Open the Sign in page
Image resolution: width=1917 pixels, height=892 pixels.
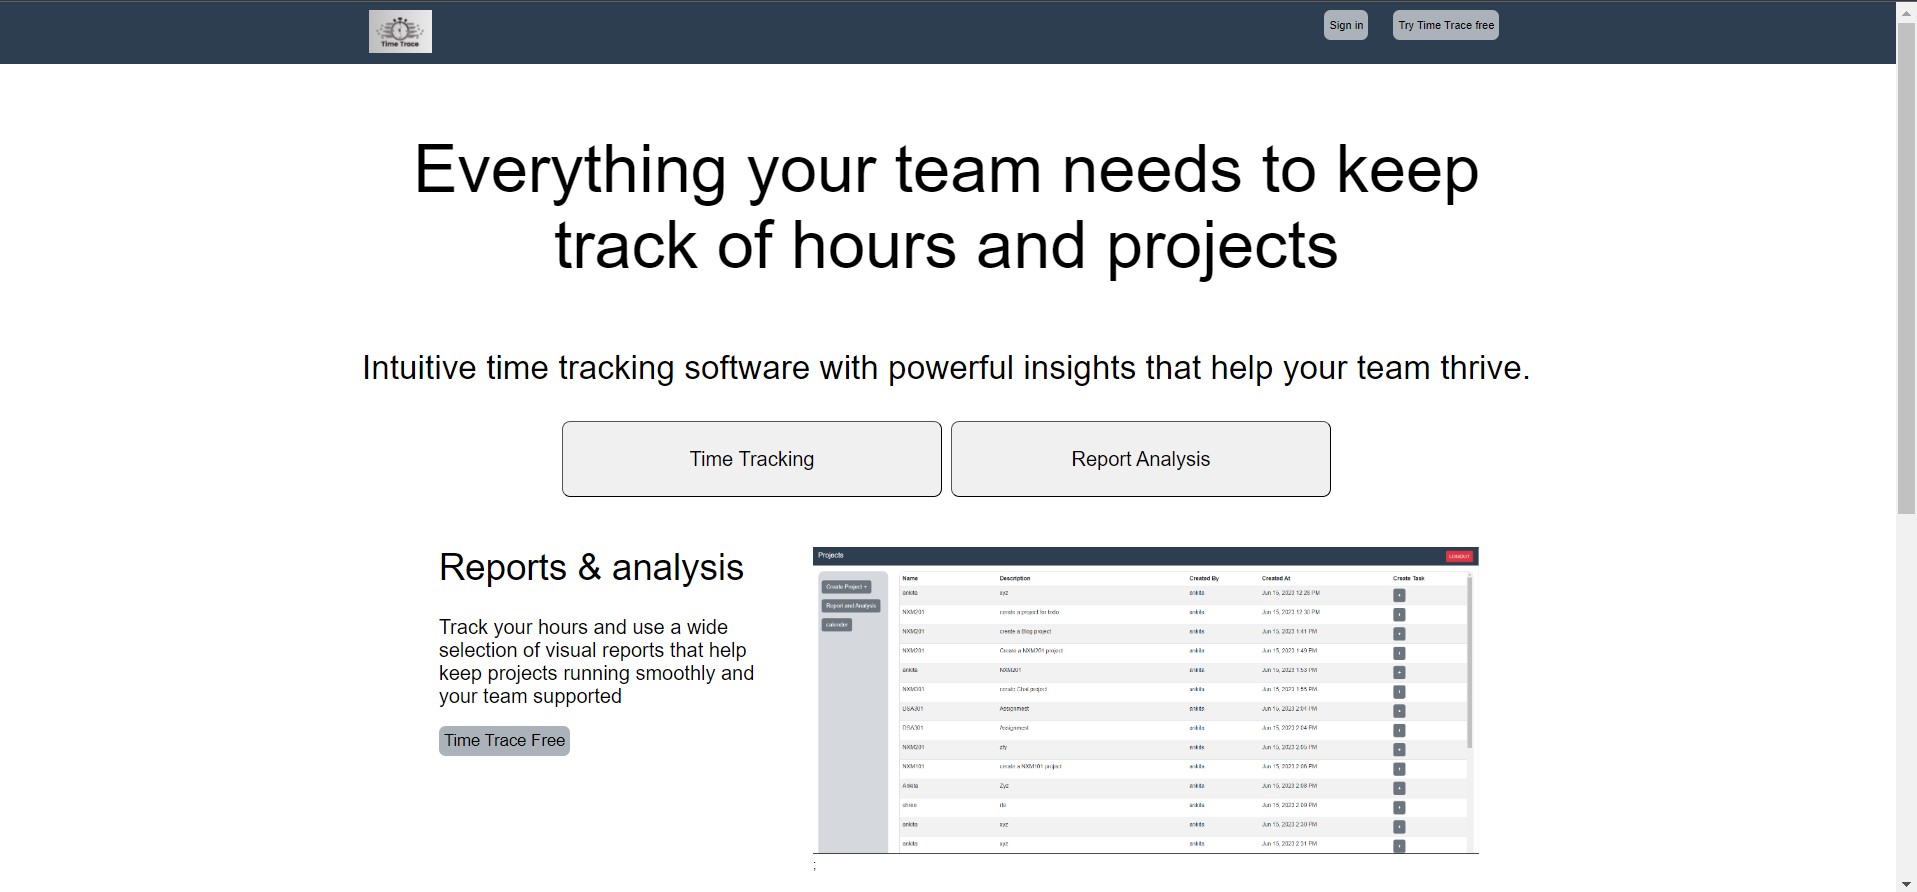pyautogui.click(x=1346, y=25)
